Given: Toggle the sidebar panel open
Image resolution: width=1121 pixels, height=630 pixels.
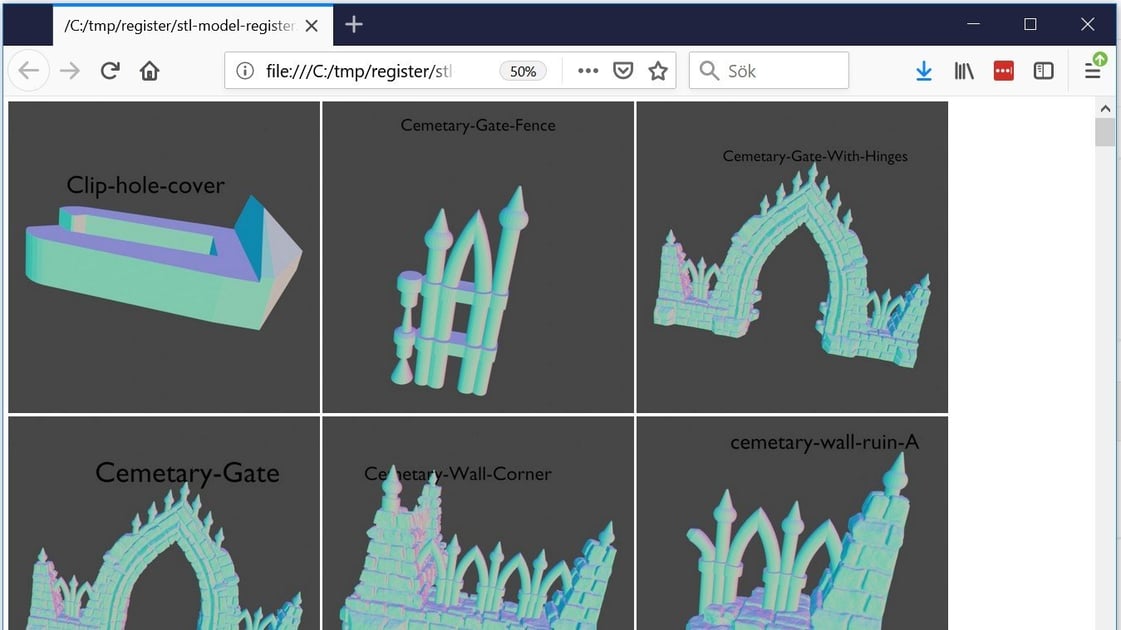Looking at the screenshot, I should [1043, 70].
